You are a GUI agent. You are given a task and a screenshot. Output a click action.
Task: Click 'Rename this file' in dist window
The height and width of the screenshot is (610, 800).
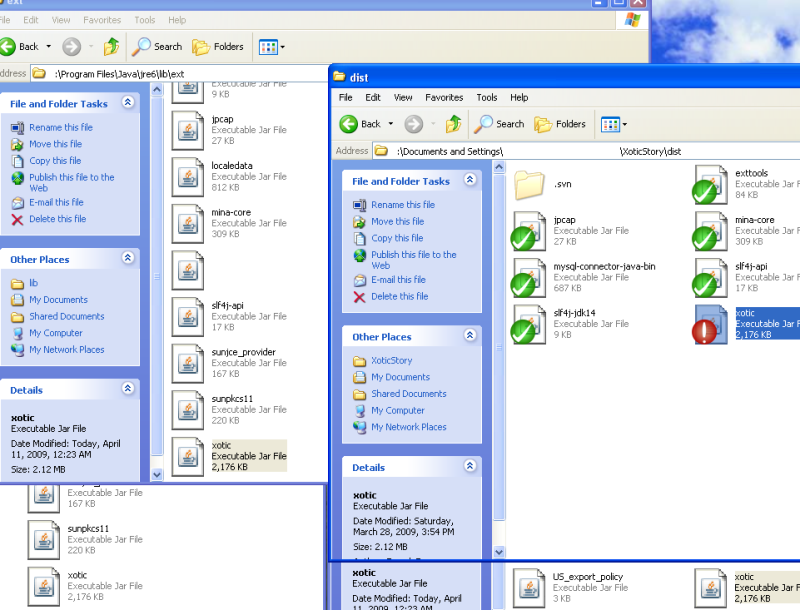(x=402, y=205)
